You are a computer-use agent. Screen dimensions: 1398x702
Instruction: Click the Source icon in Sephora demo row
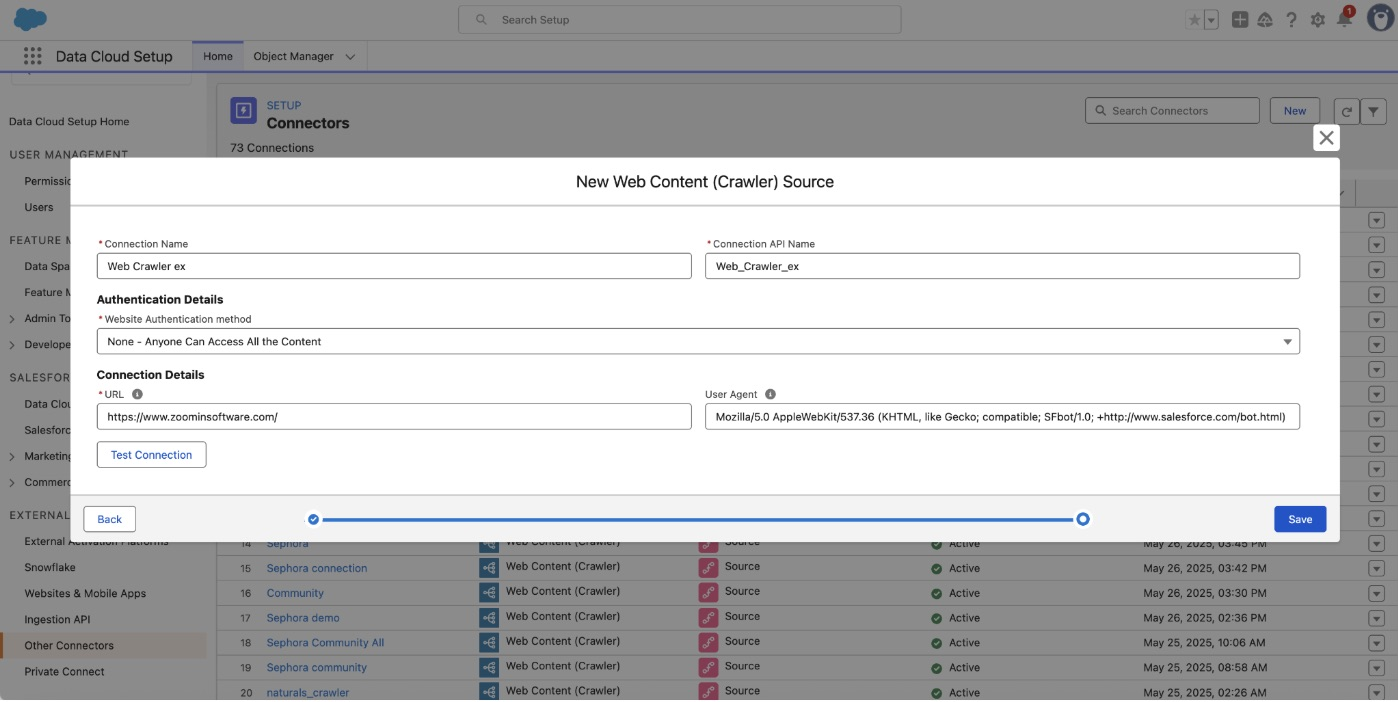[x=708, y=618]
